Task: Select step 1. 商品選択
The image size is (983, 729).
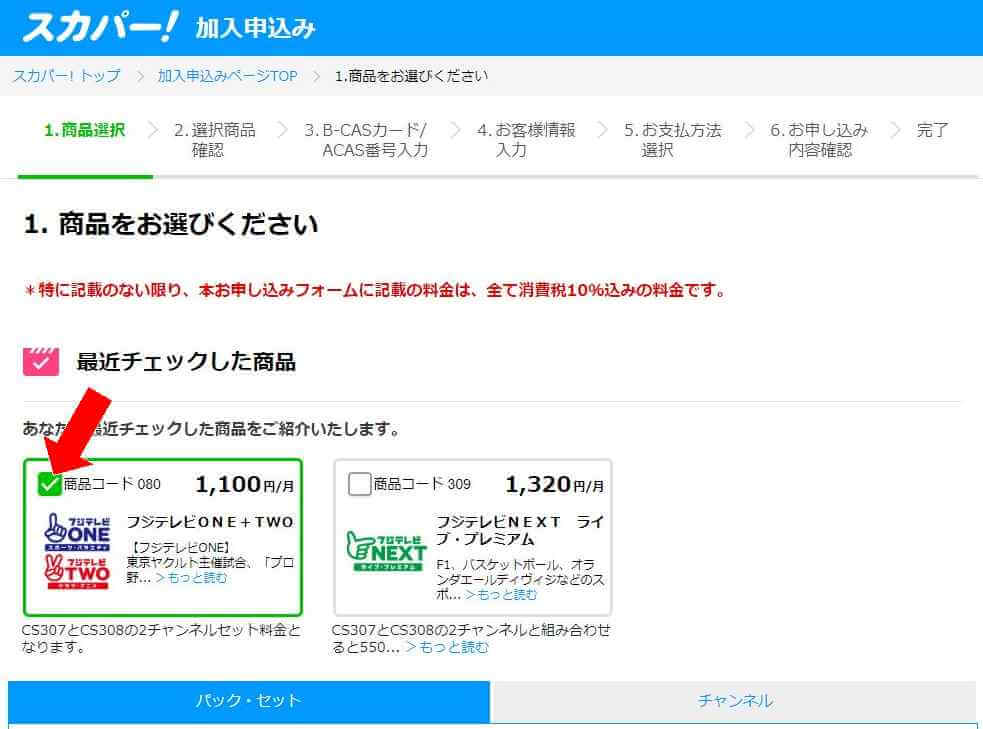Action: (x=85, y=130)
